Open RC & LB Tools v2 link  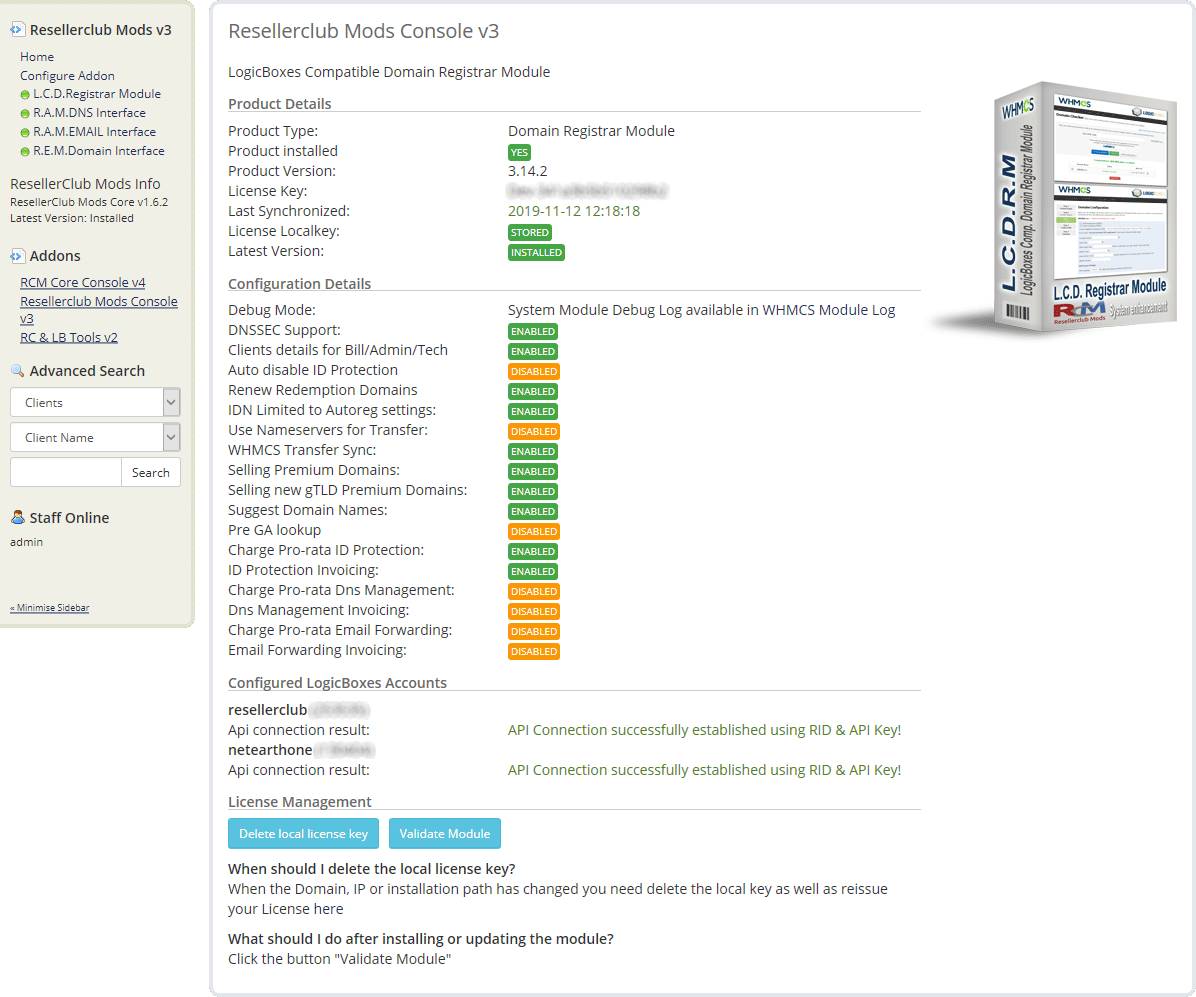coord(69,337)
